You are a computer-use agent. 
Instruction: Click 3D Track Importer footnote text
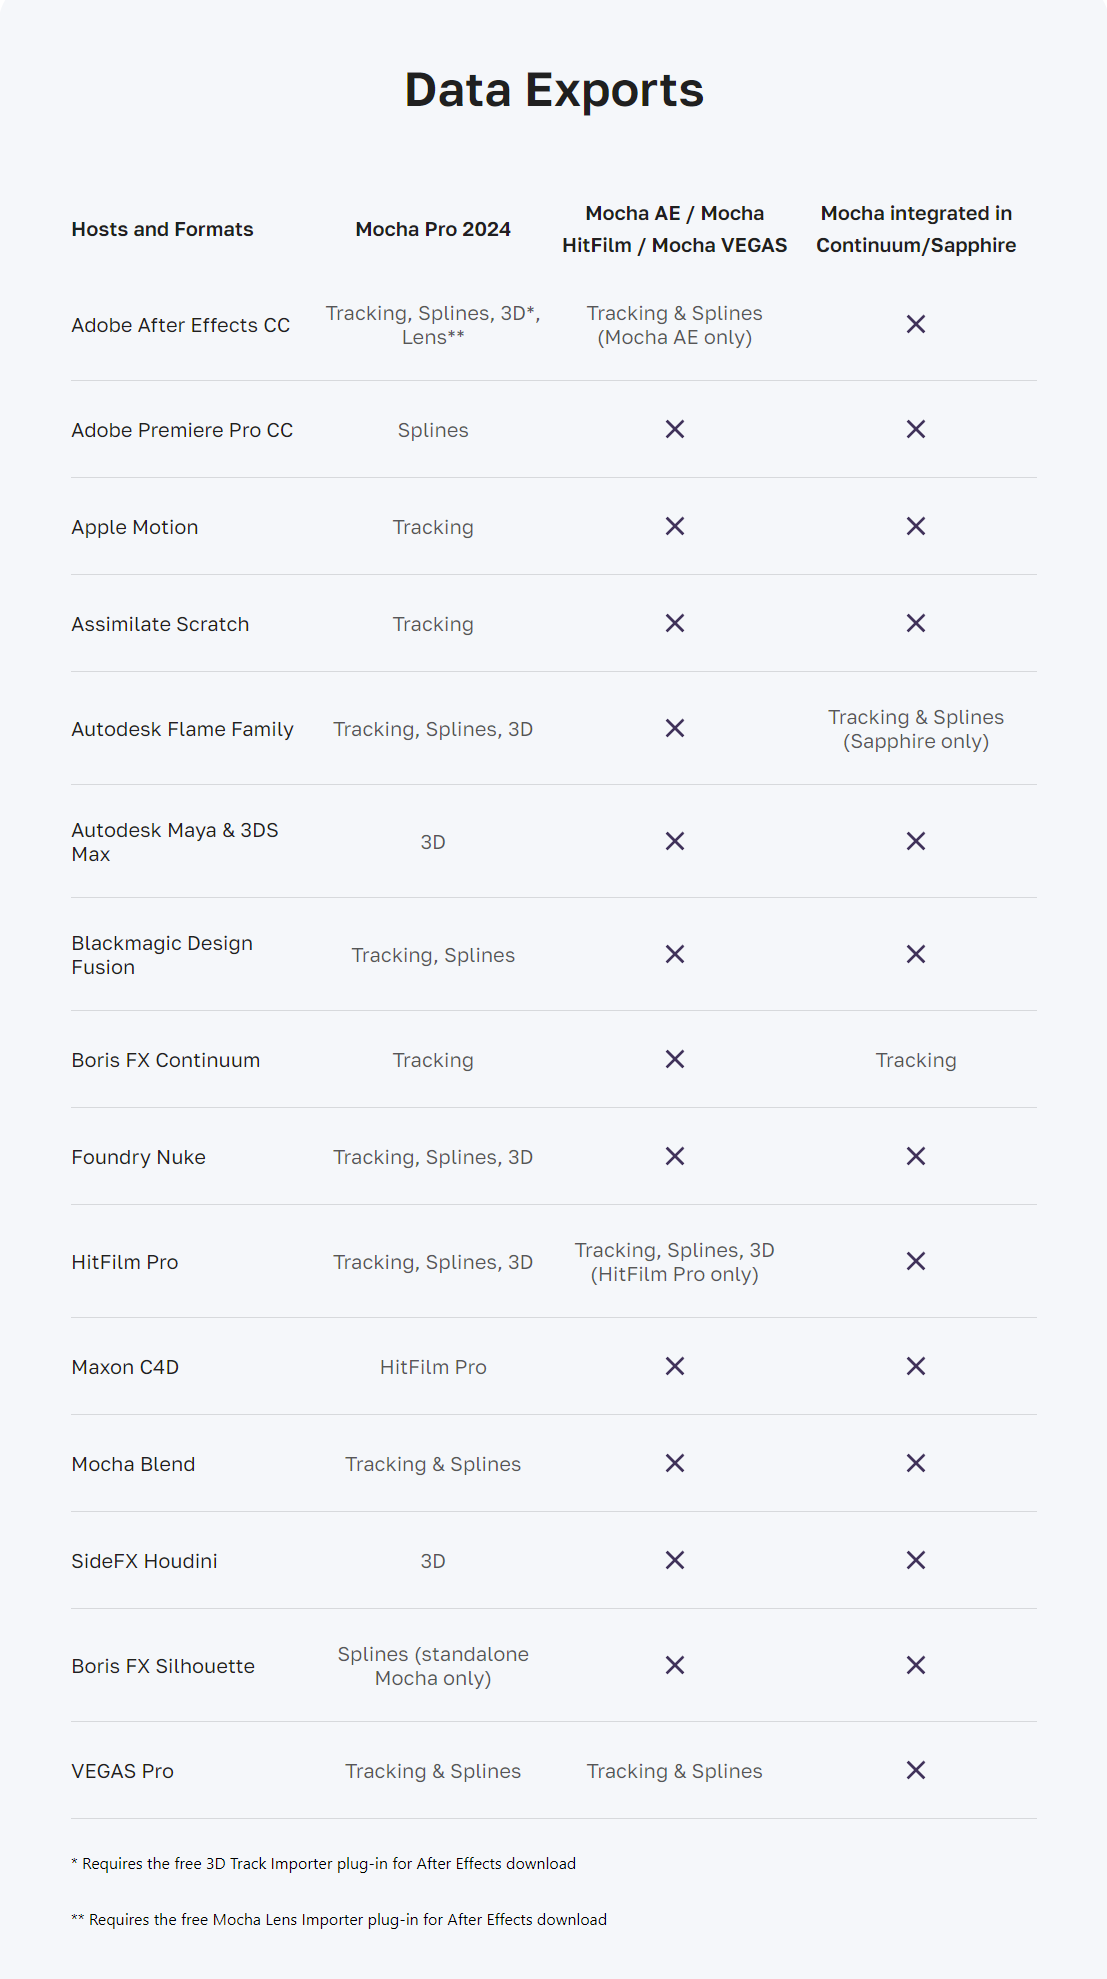point(323,1864)
